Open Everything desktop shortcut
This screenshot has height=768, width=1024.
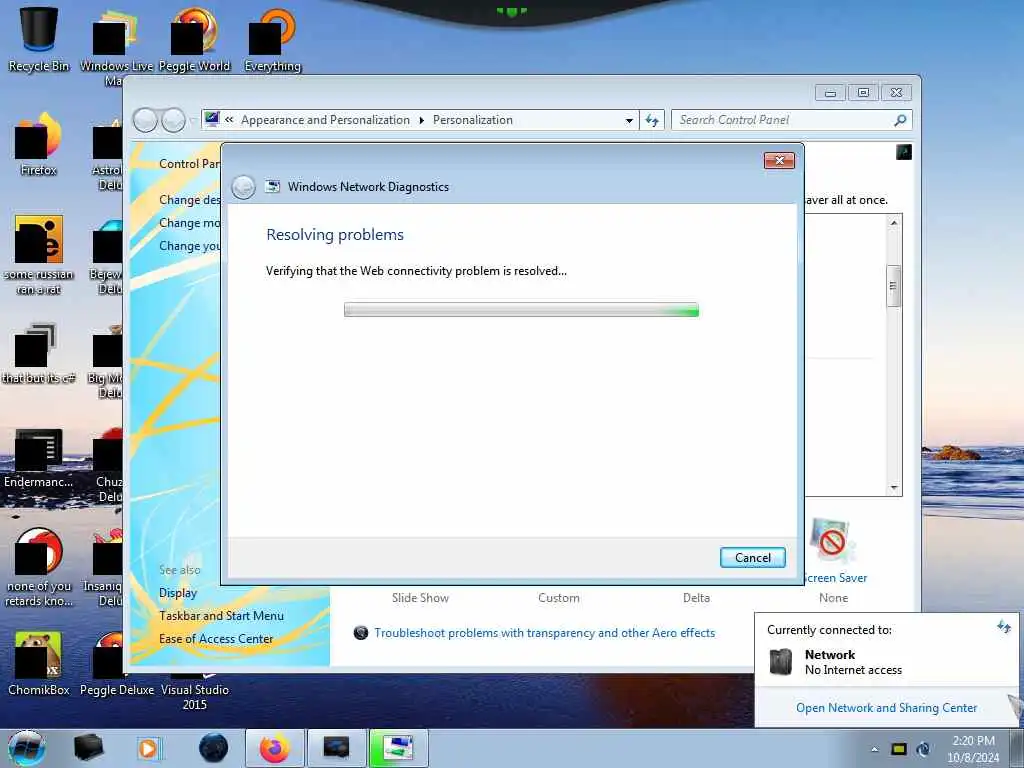coord(272,39)
